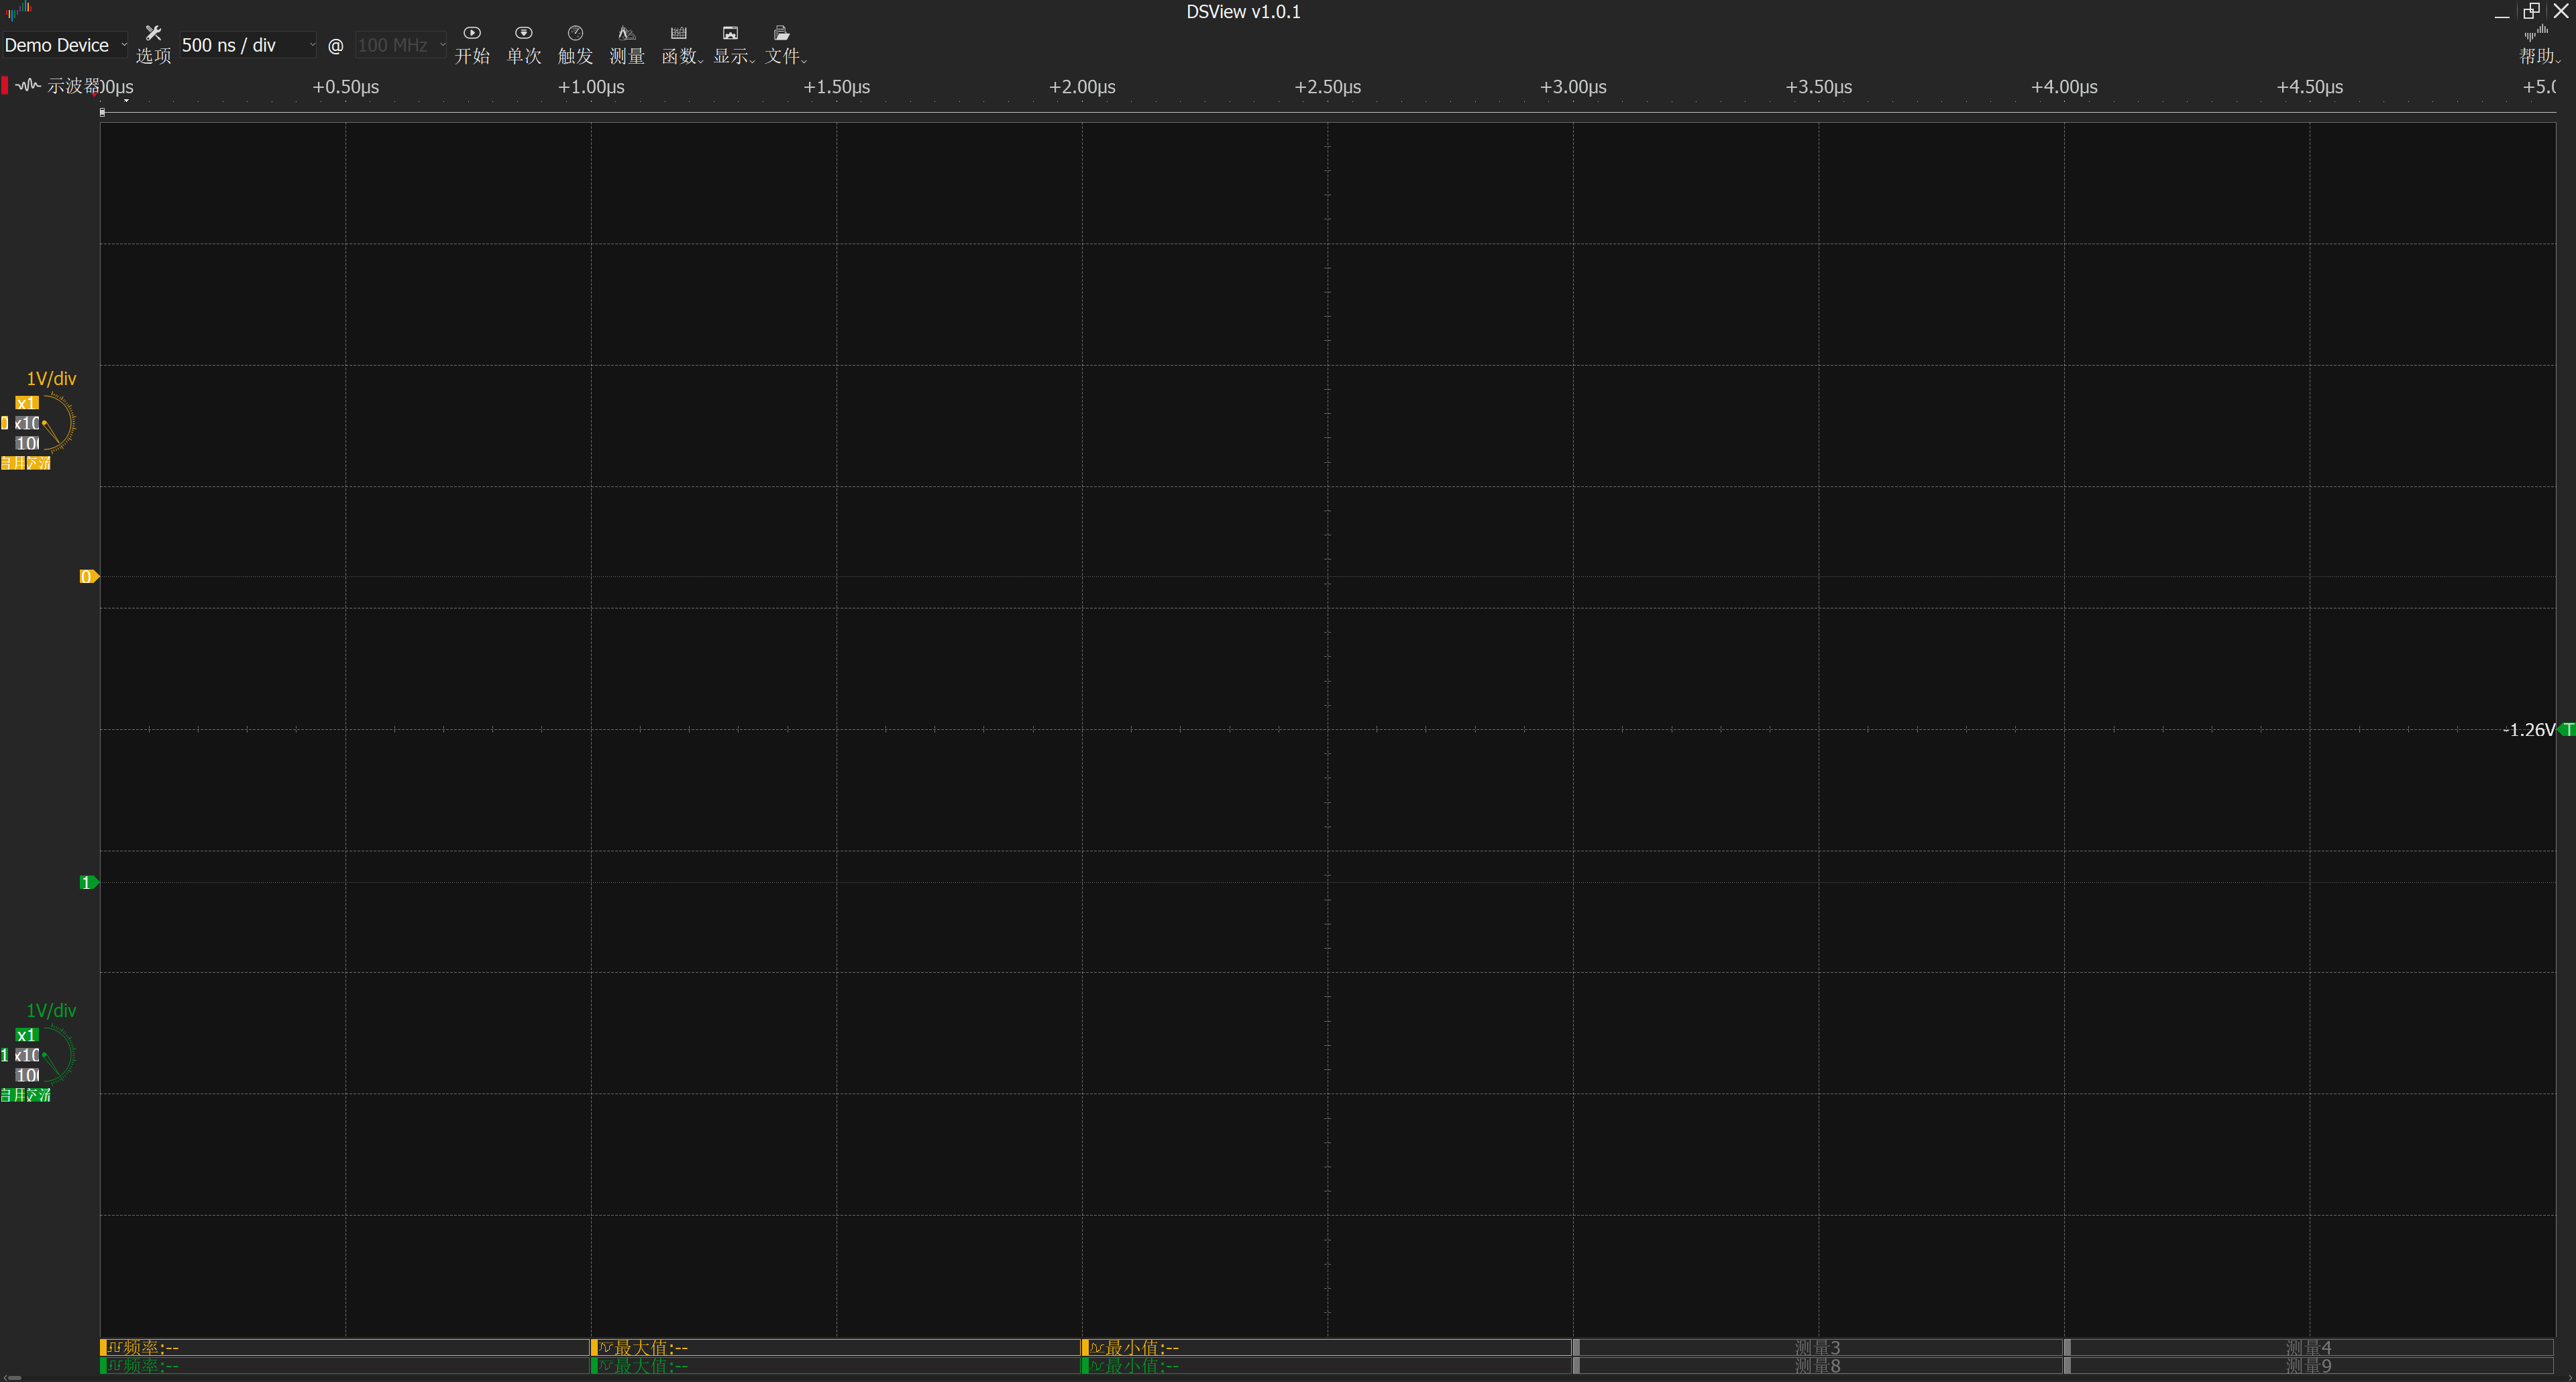2576x1382 pixels.
Task: Click the DSView logo icon
Action: [x=19, y=11]
